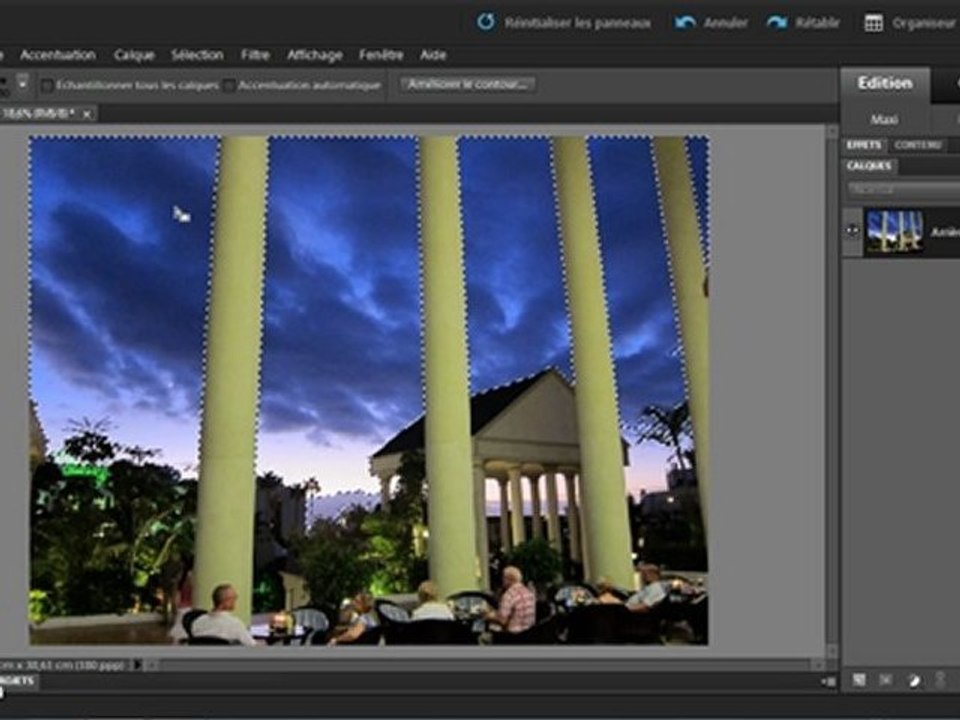Click the vertical scrollbar down arrow
This screenshot has width=960, height=720.
click(831, 650)
